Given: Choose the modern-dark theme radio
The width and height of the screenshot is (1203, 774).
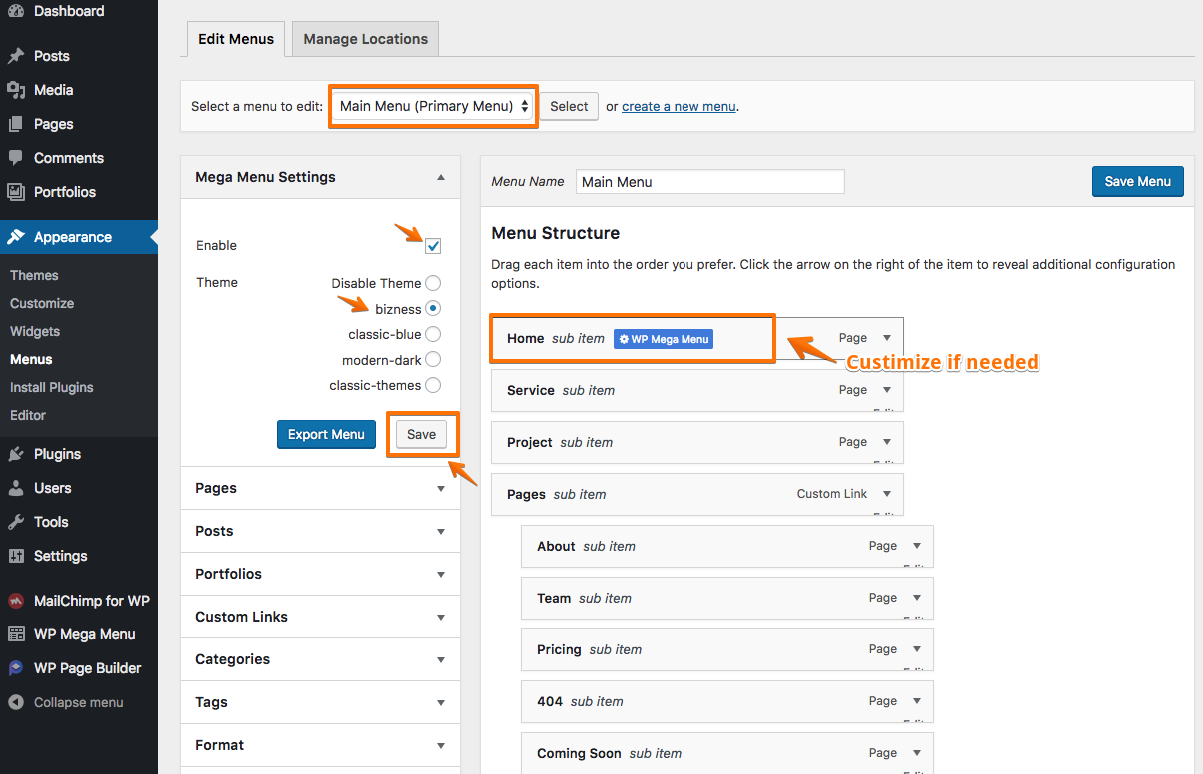Looking at the screenshot, I should (x=433, y=360).
